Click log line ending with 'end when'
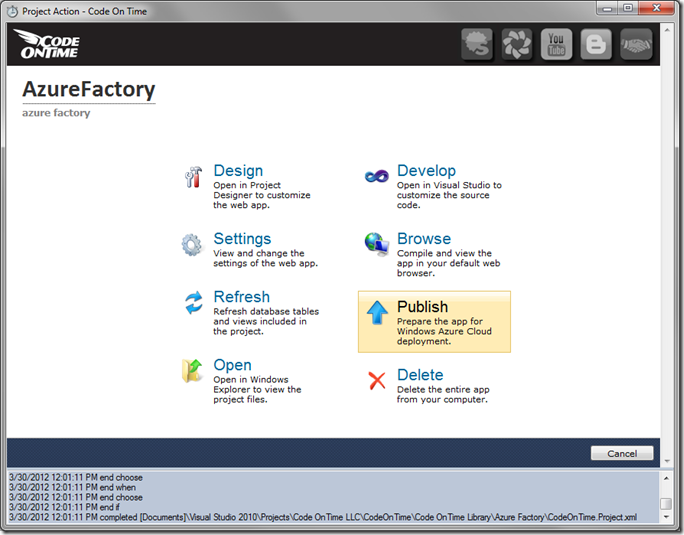 pos(72,487)
